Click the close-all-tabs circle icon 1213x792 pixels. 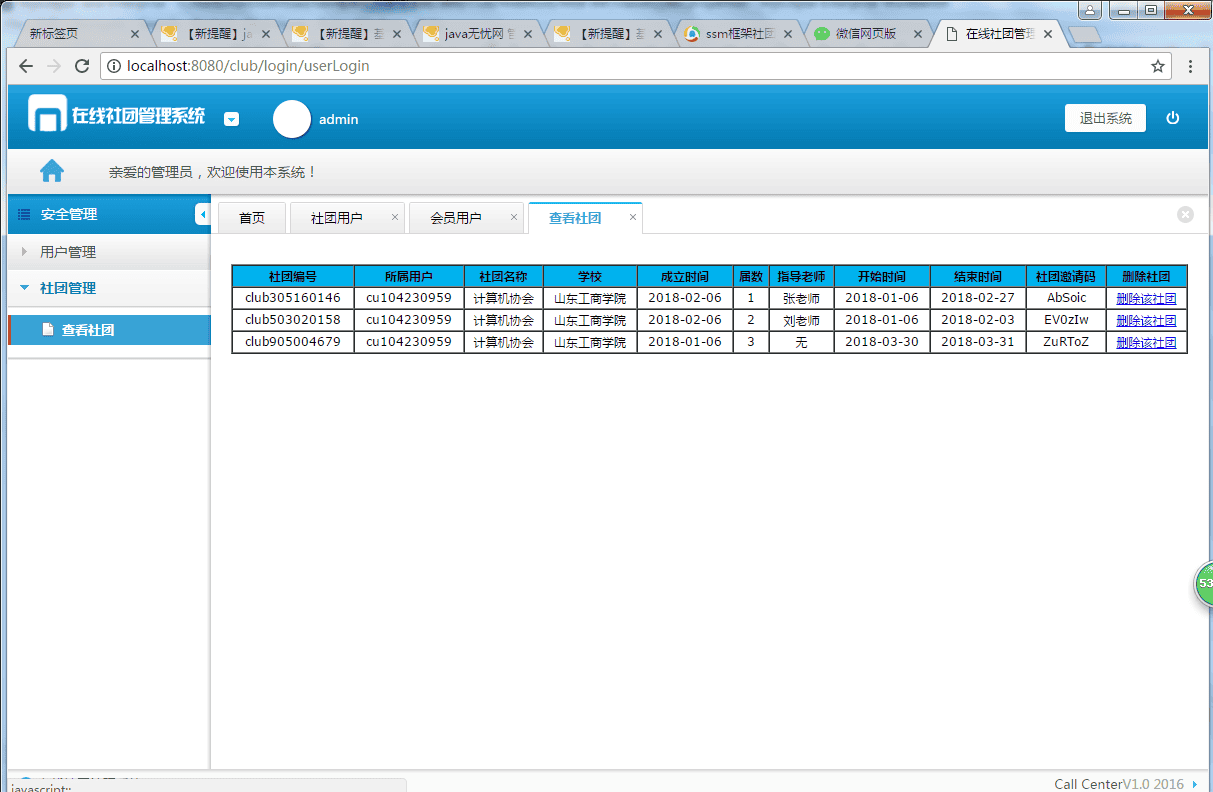(1185, 214)
